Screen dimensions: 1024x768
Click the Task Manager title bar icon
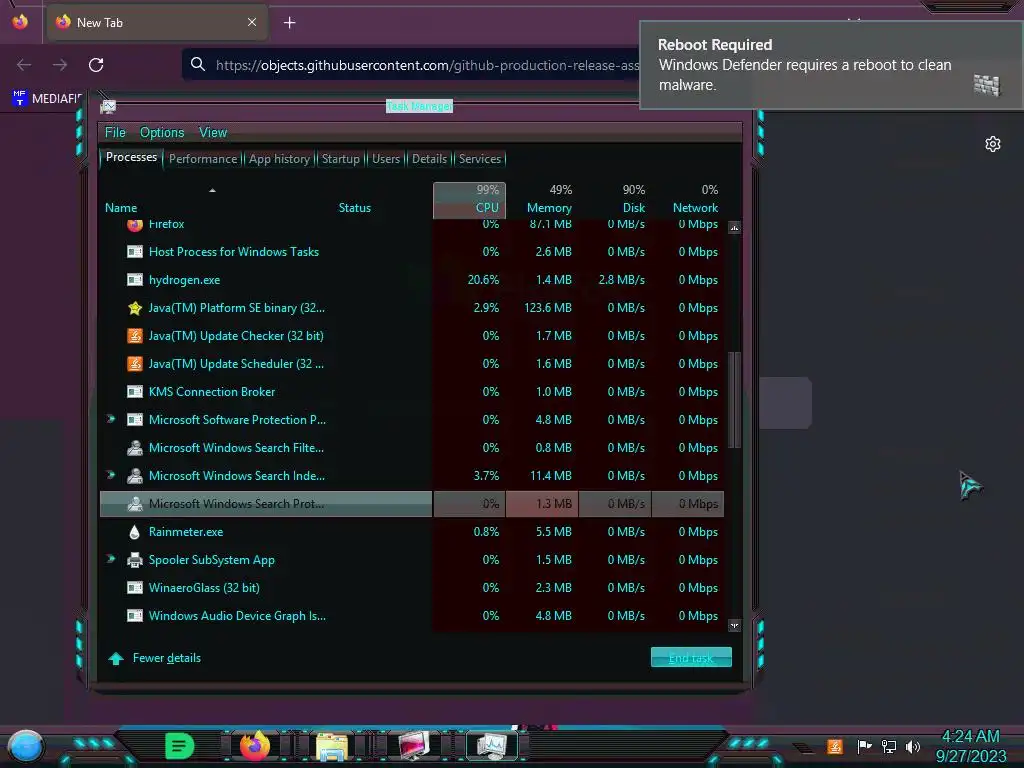(108, 106)
